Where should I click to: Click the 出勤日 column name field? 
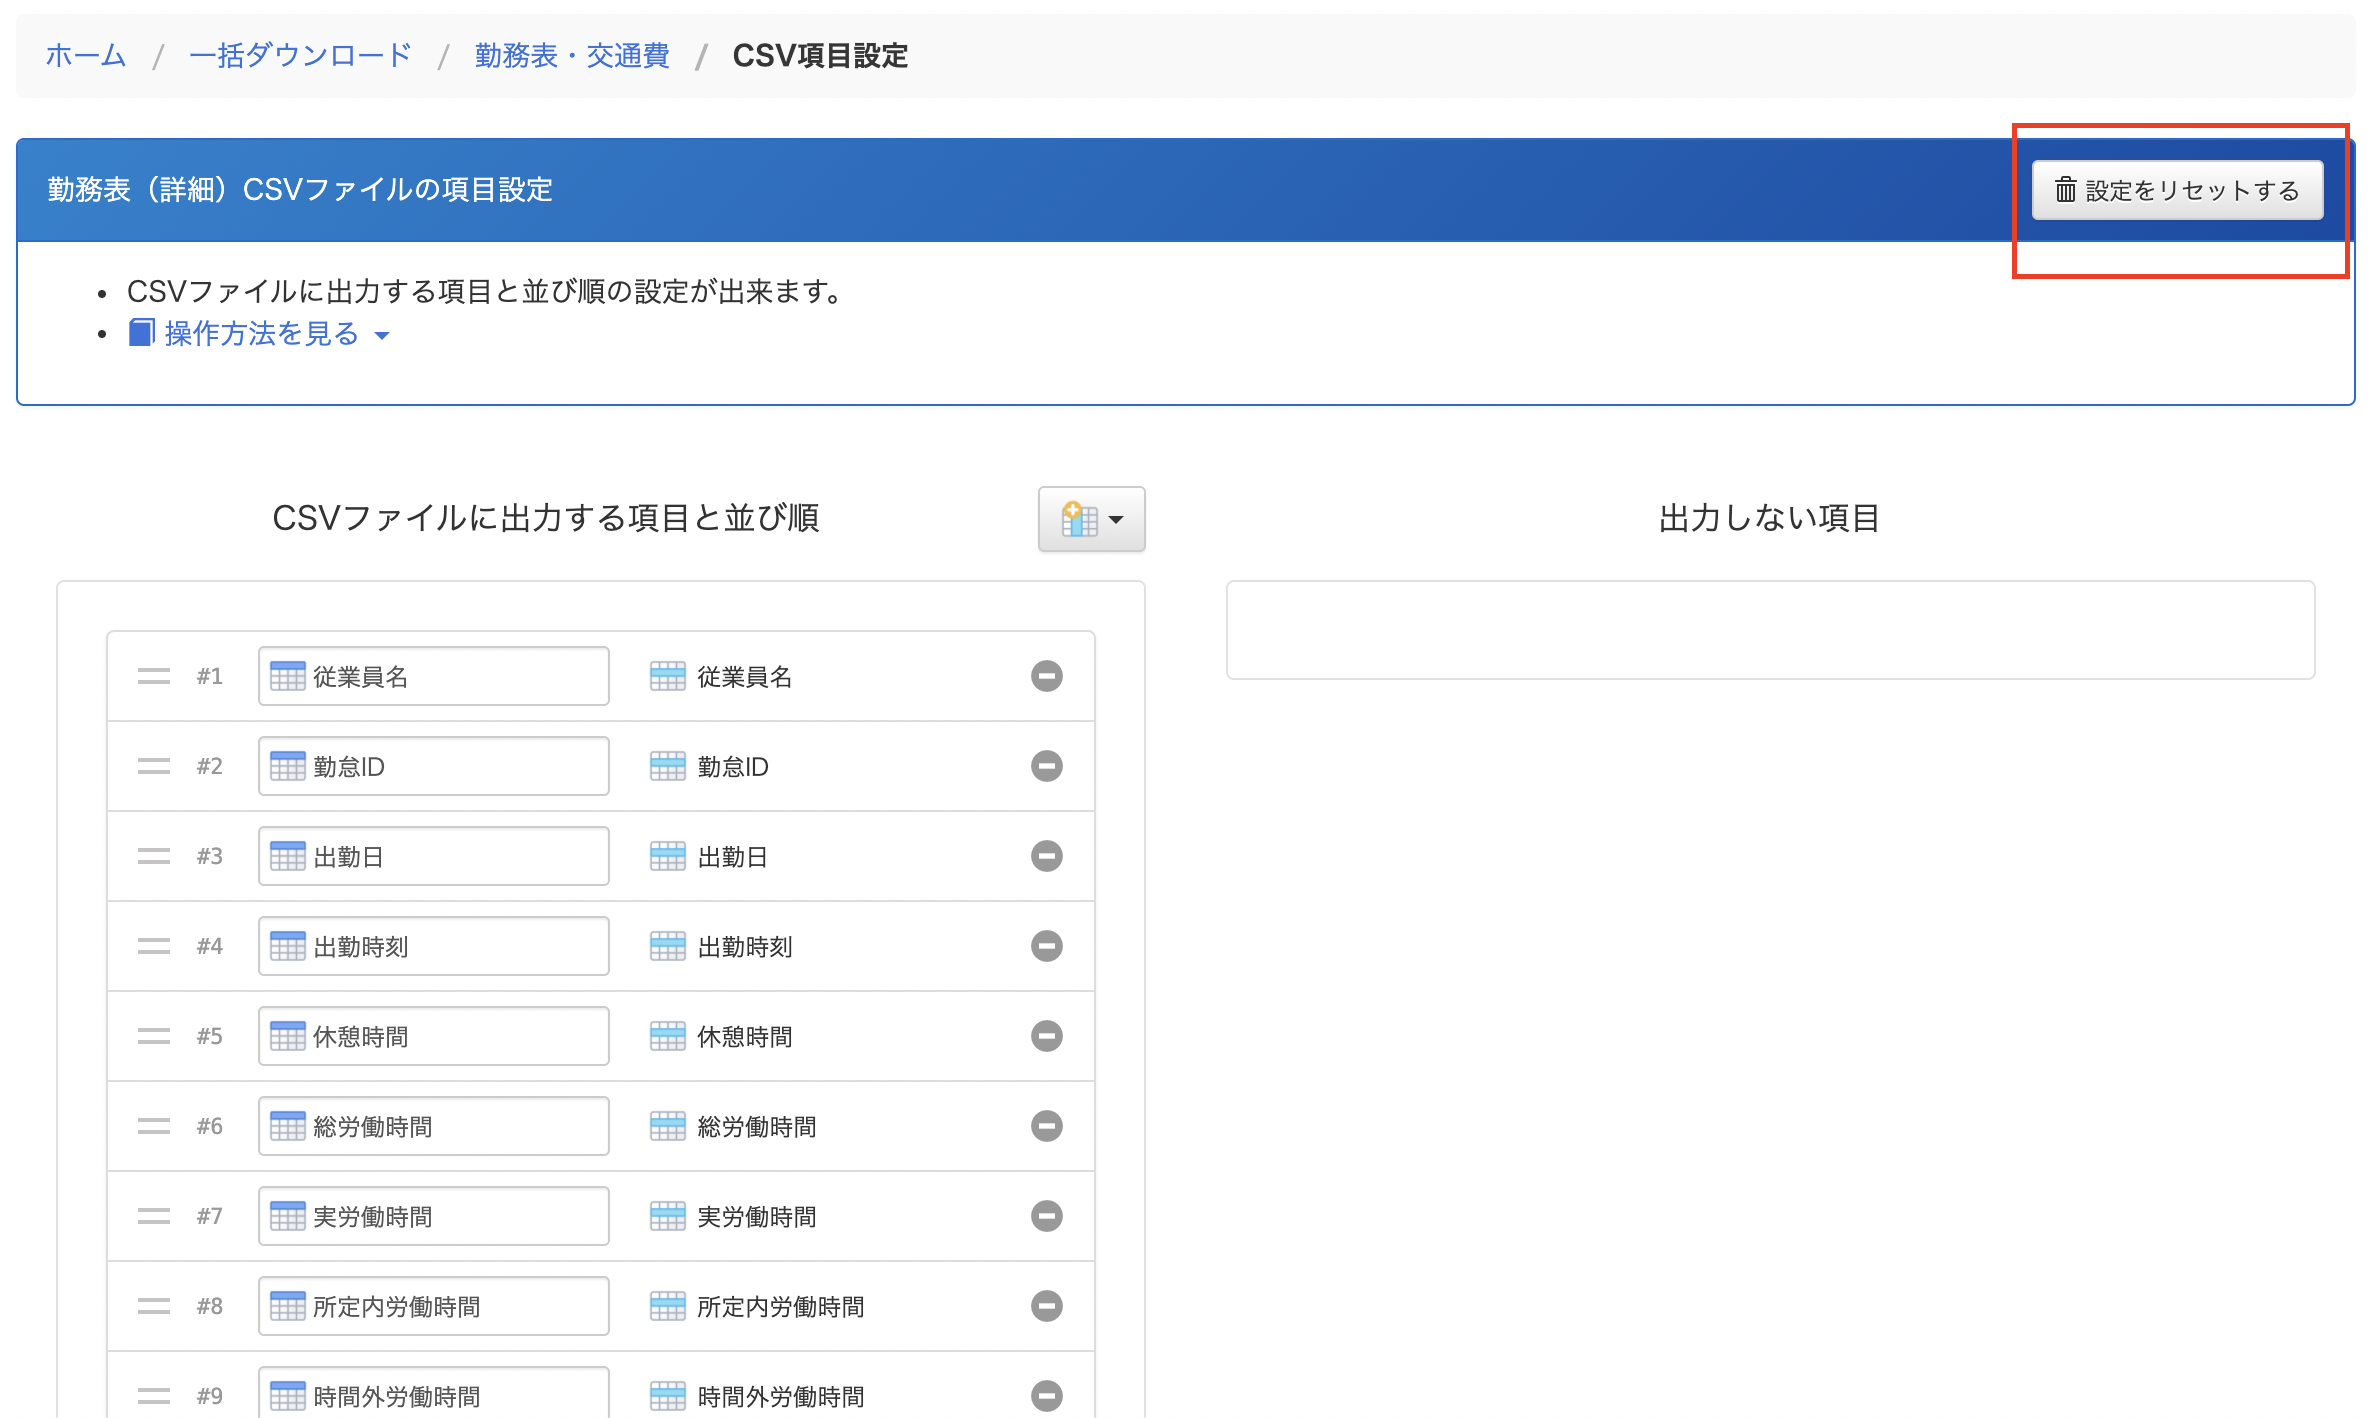coord(434,857)
